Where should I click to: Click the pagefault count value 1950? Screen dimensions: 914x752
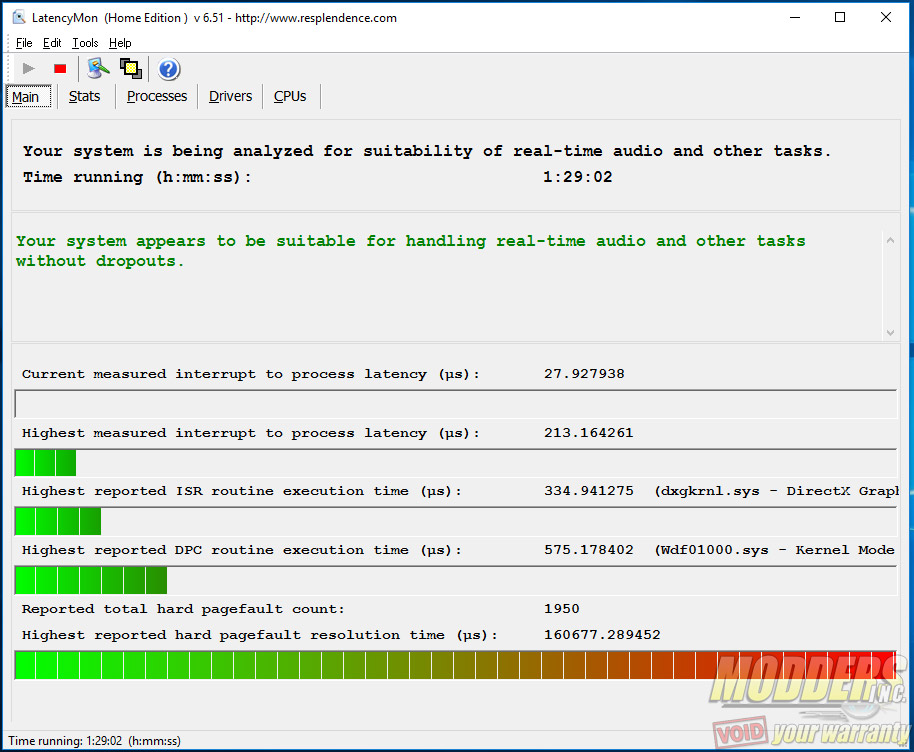point(562,609)
